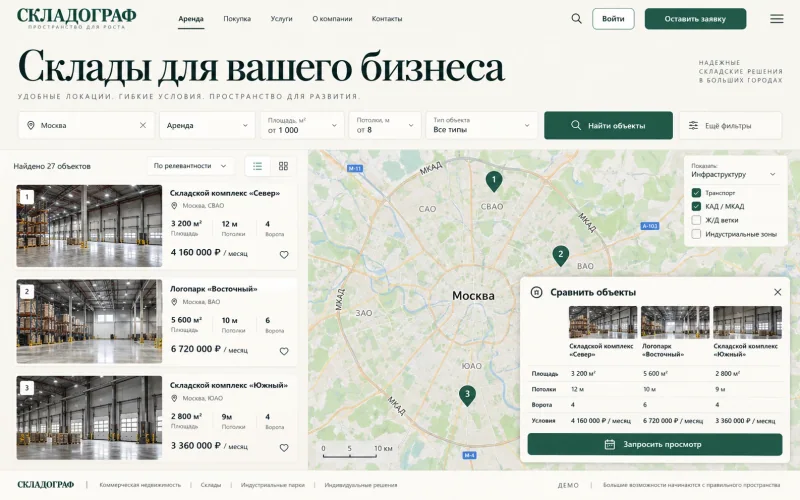This screenshot has width=800, height=500.
Task: Open the Потолки, м dropdown
Action: tap(385, 126)
